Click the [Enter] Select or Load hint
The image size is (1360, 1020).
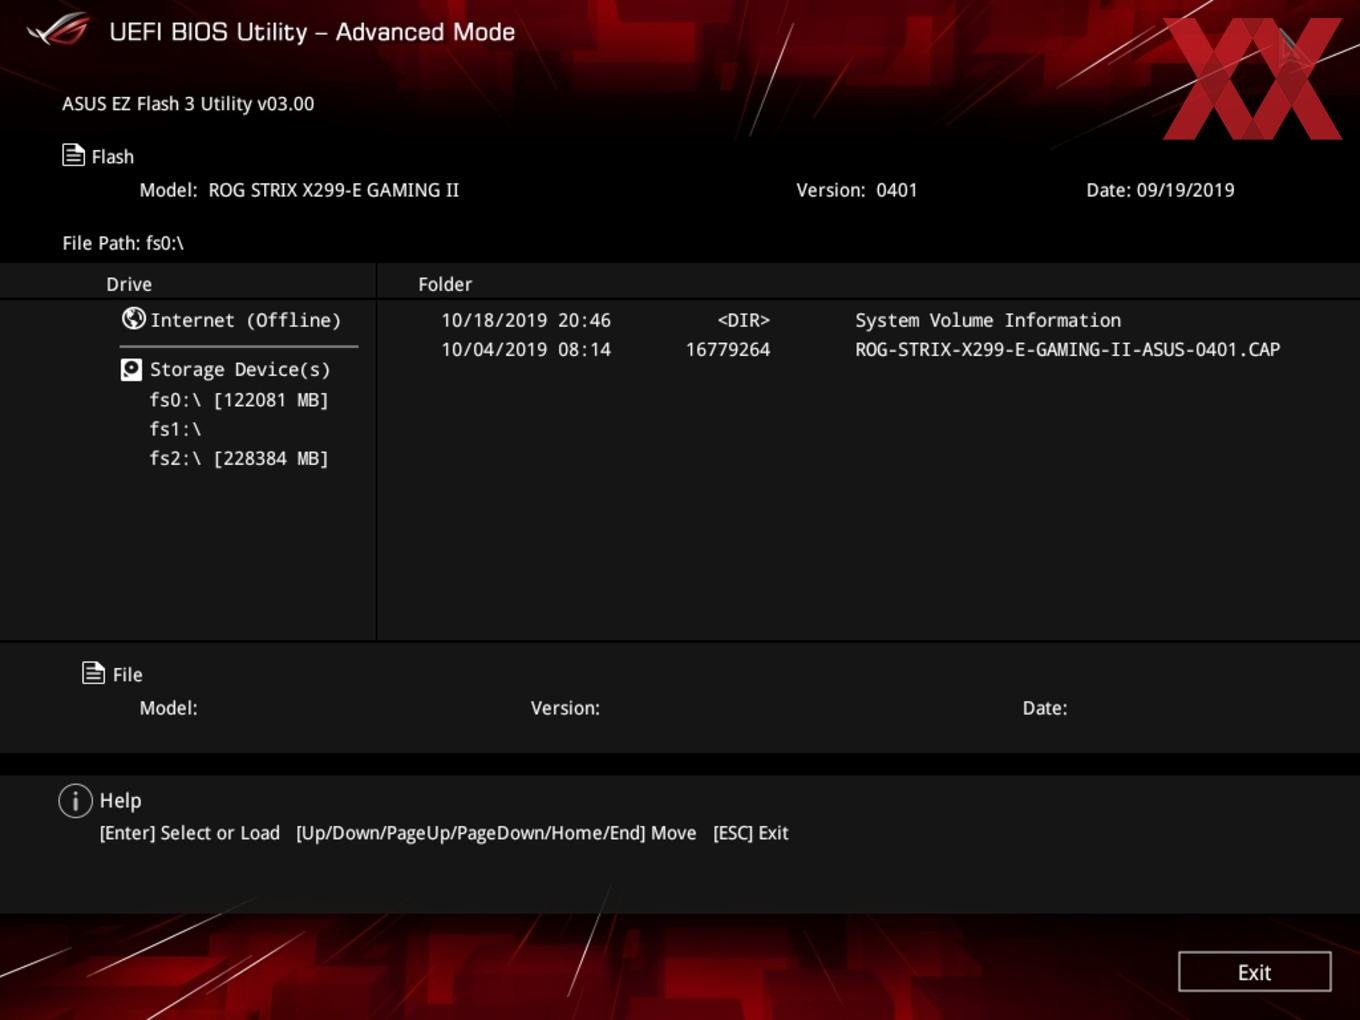click(190, 833)
